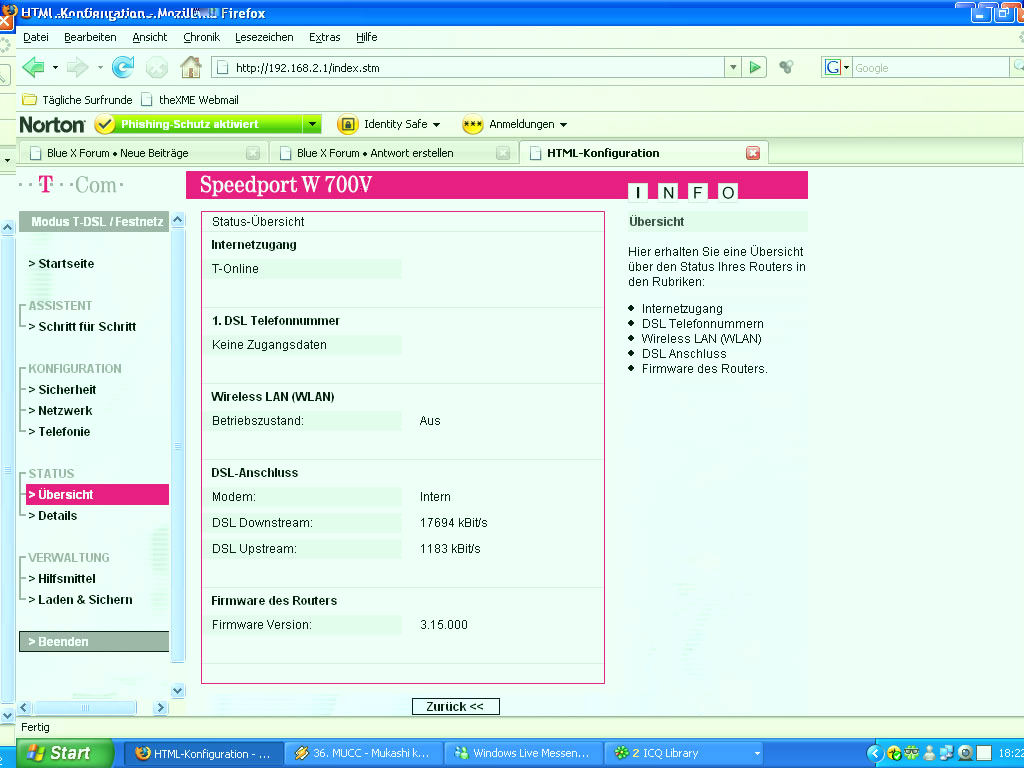Image resolution: width=1024 pixels, height=768 pixels.
Task: Click the Zurück << button
Action: pos(455,707)
